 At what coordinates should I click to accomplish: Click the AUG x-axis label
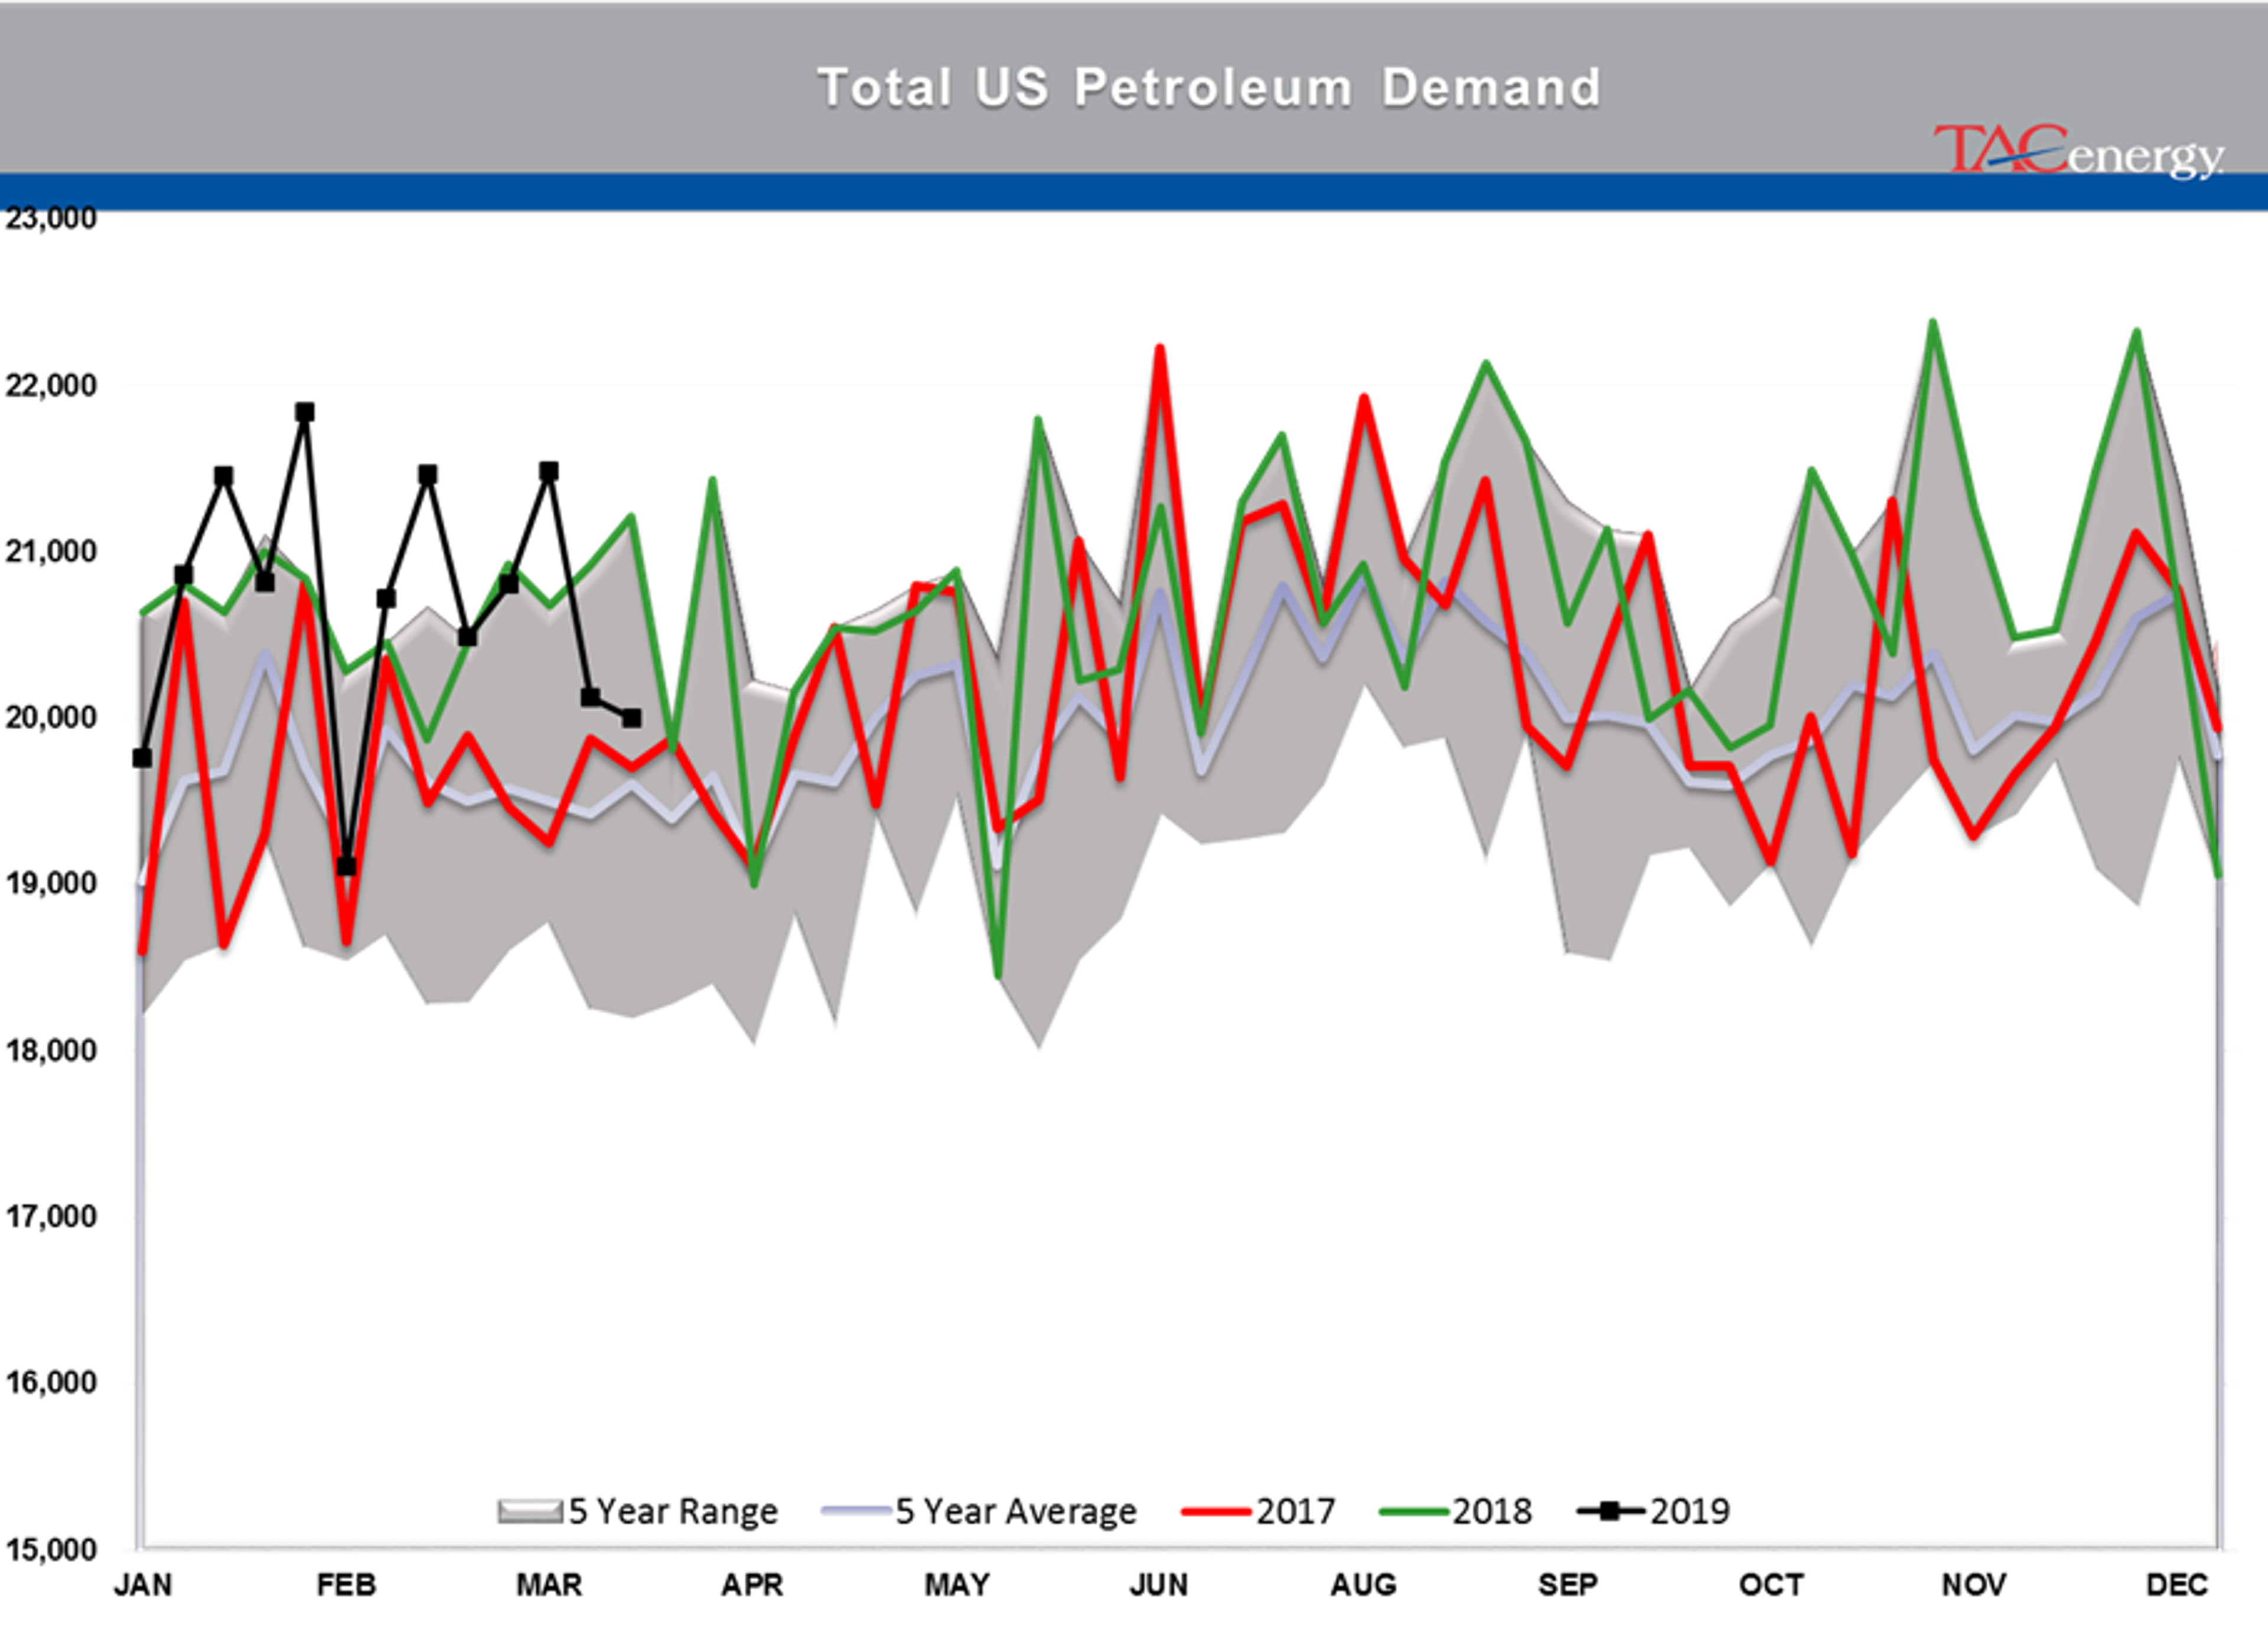[1363, 1585]
